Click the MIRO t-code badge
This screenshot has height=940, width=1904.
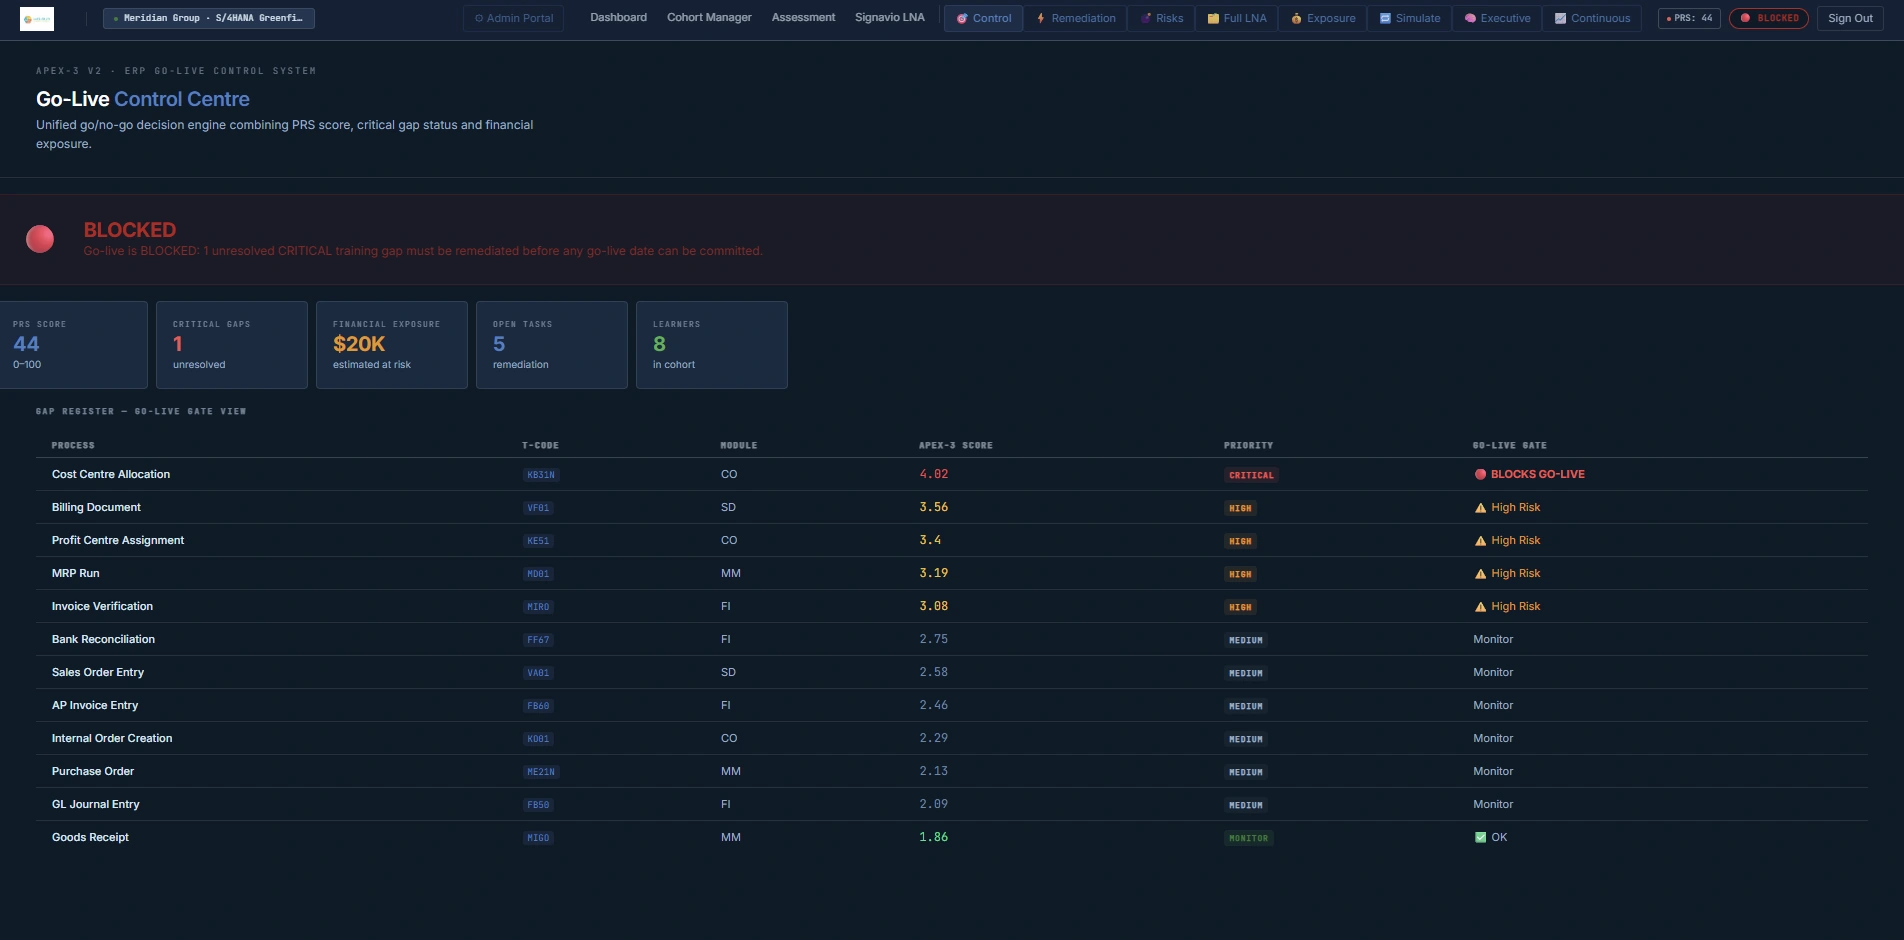pyautogui.click(x=538, y=607)
